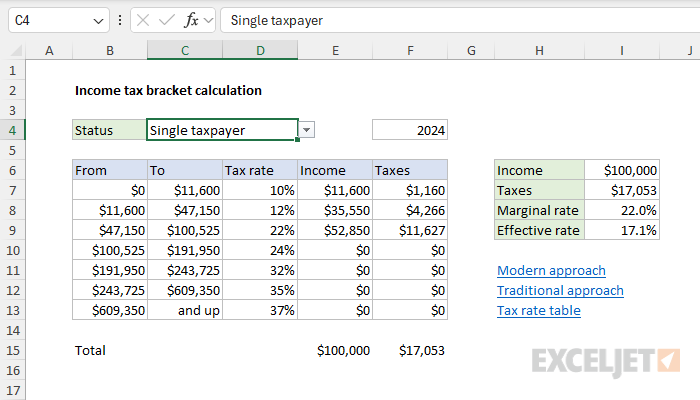
Task: Open the Status dropdown next to Single taxpayer
Action: point(307,130)
